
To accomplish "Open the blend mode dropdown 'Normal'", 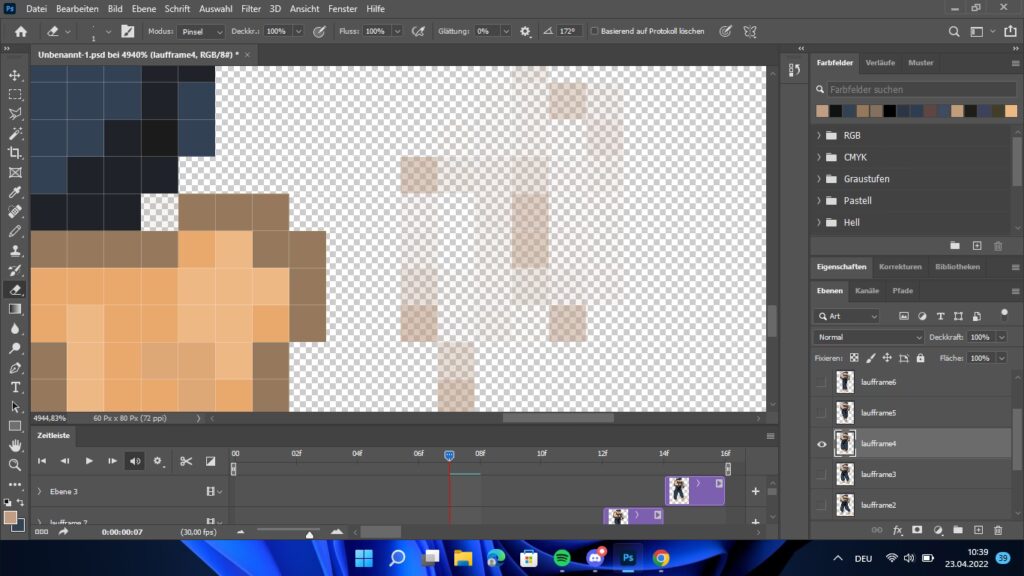I will (868, 337).
